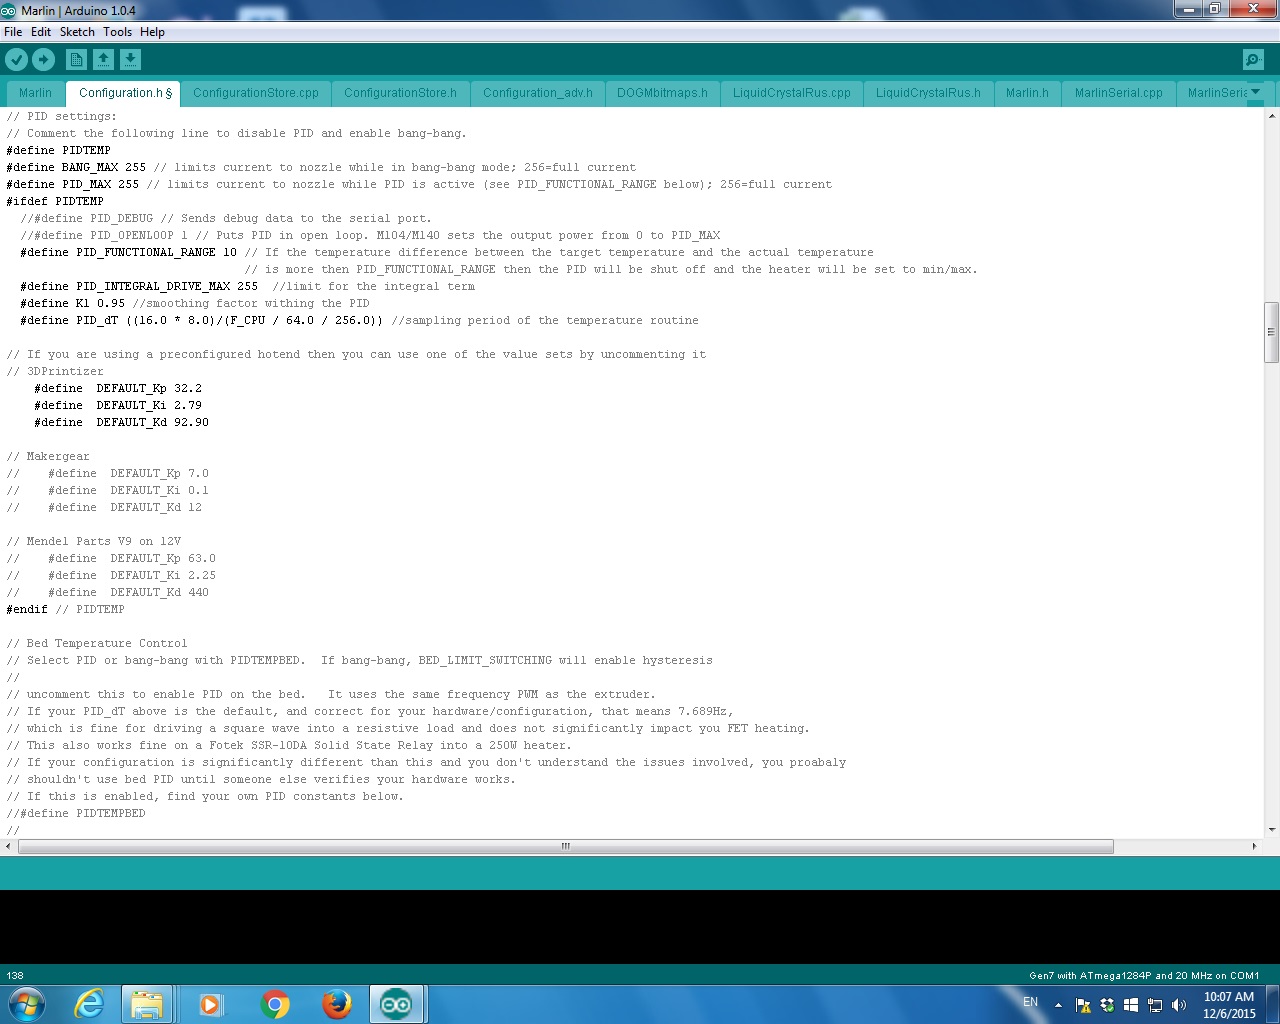Save the sketch with Save icon
The height and width of the screenshot is (1024, 1280).
click(x=130, y=60)
